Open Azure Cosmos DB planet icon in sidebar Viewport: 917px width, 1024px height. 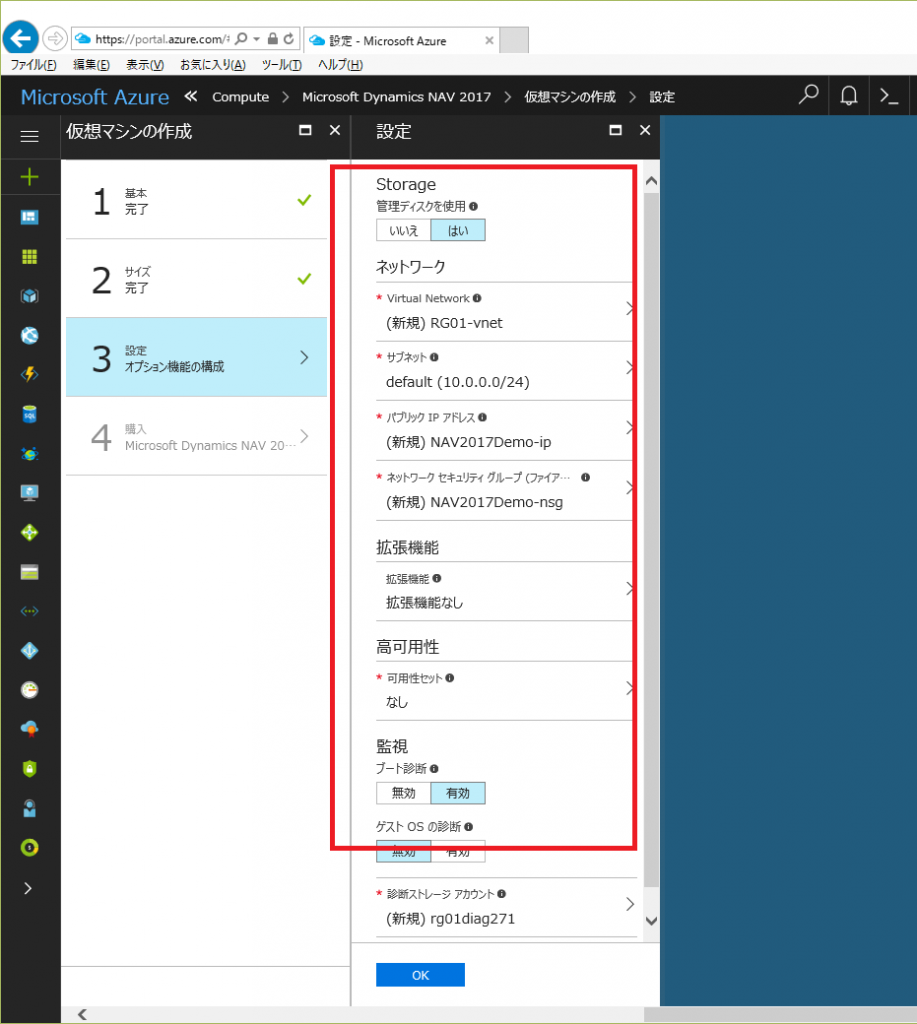click(x=29, y=454)
